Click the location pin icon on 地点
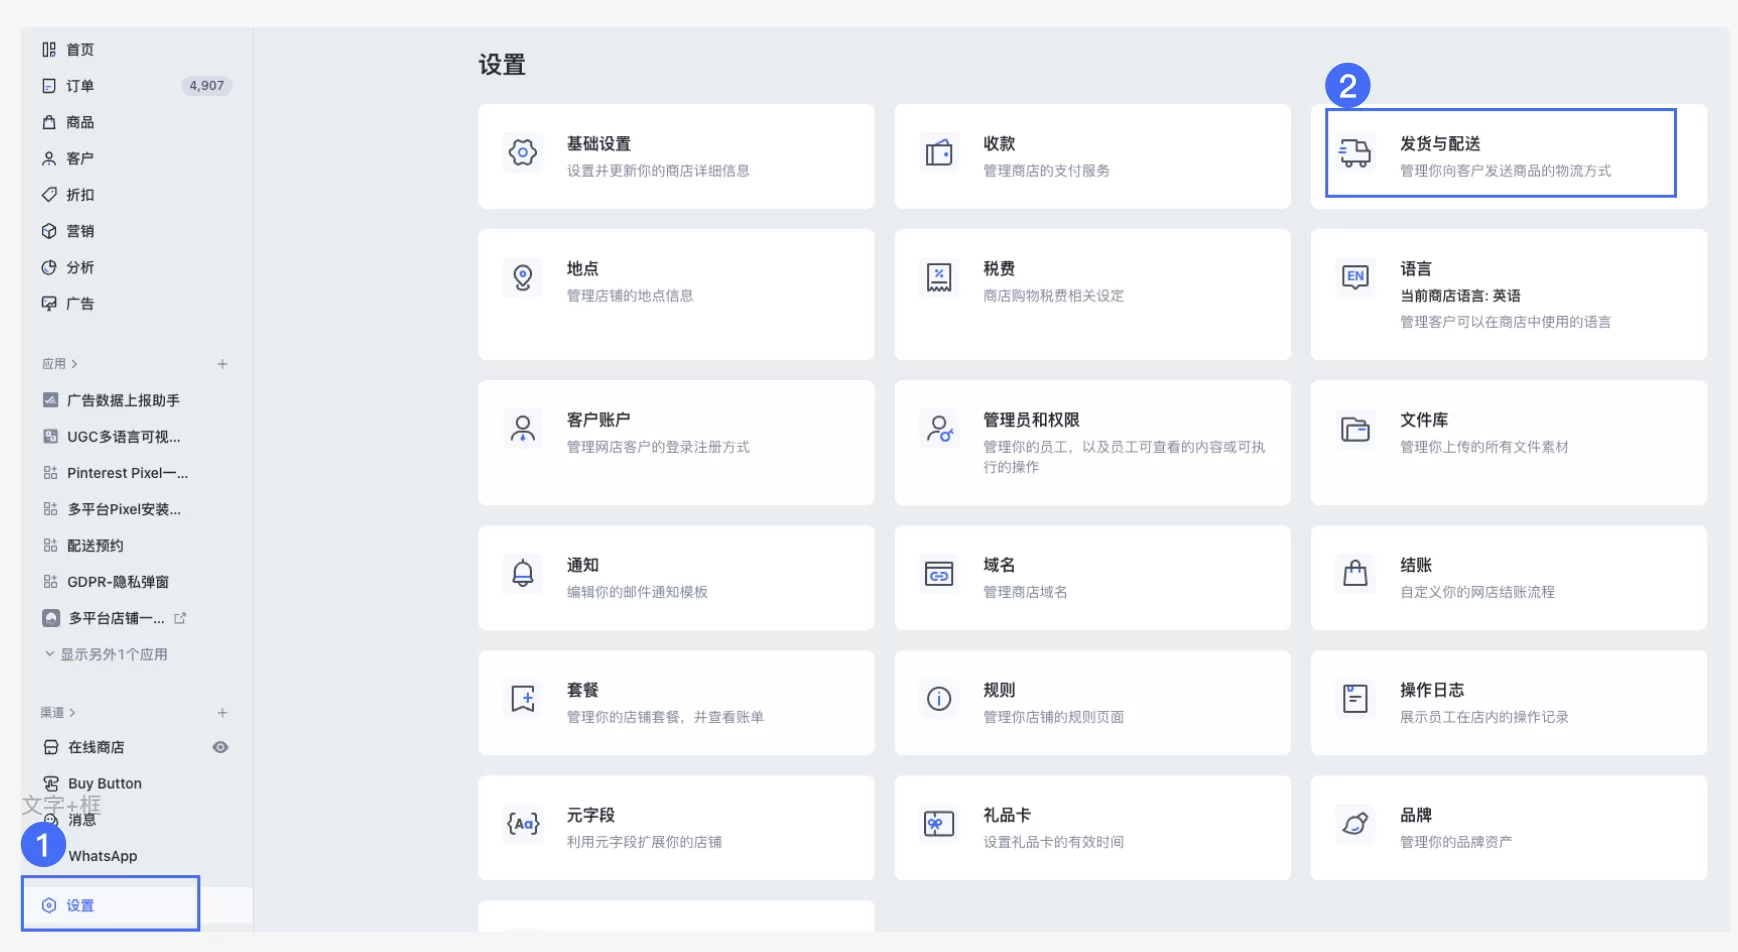Viewport: 1738px width, 952px height. pyautogui.click(x=521, y=278)
